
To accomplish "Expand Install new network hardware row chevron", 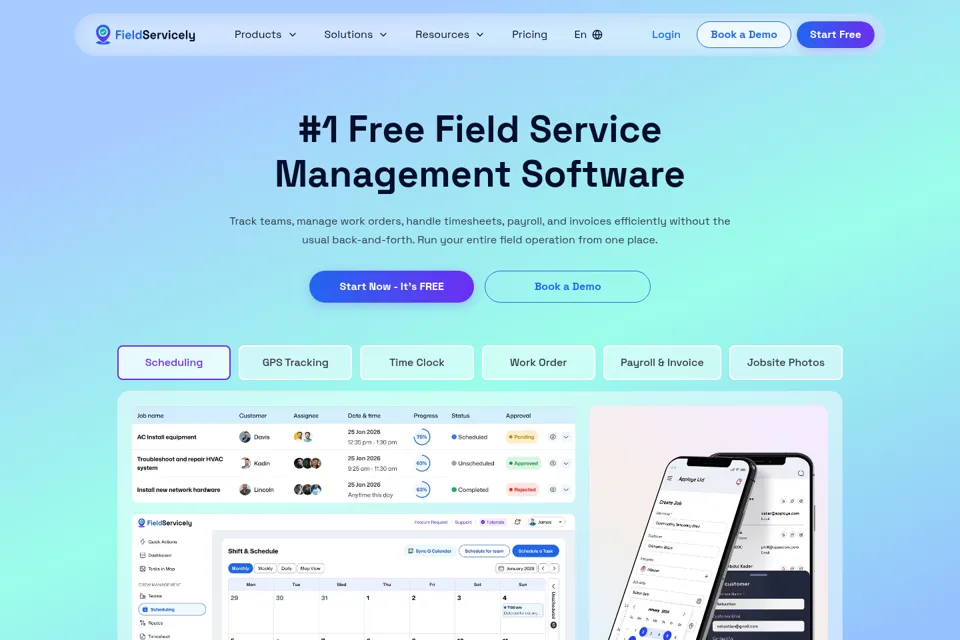I will tap(566, 489).
